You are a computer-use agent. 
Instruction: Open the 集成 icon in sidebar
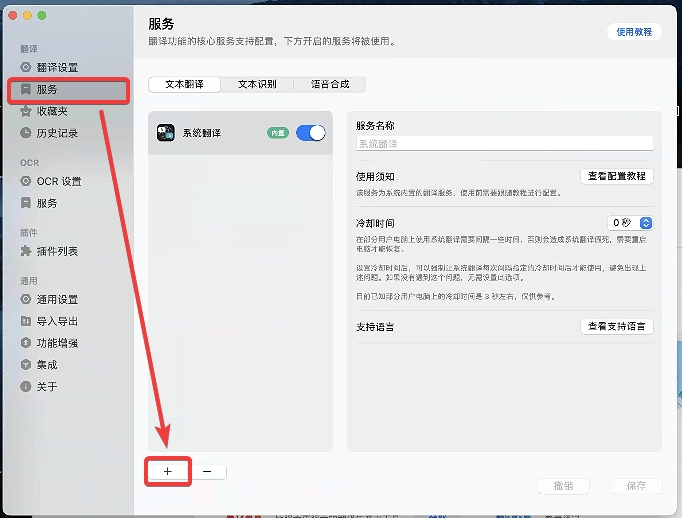[x=26, y=365]
